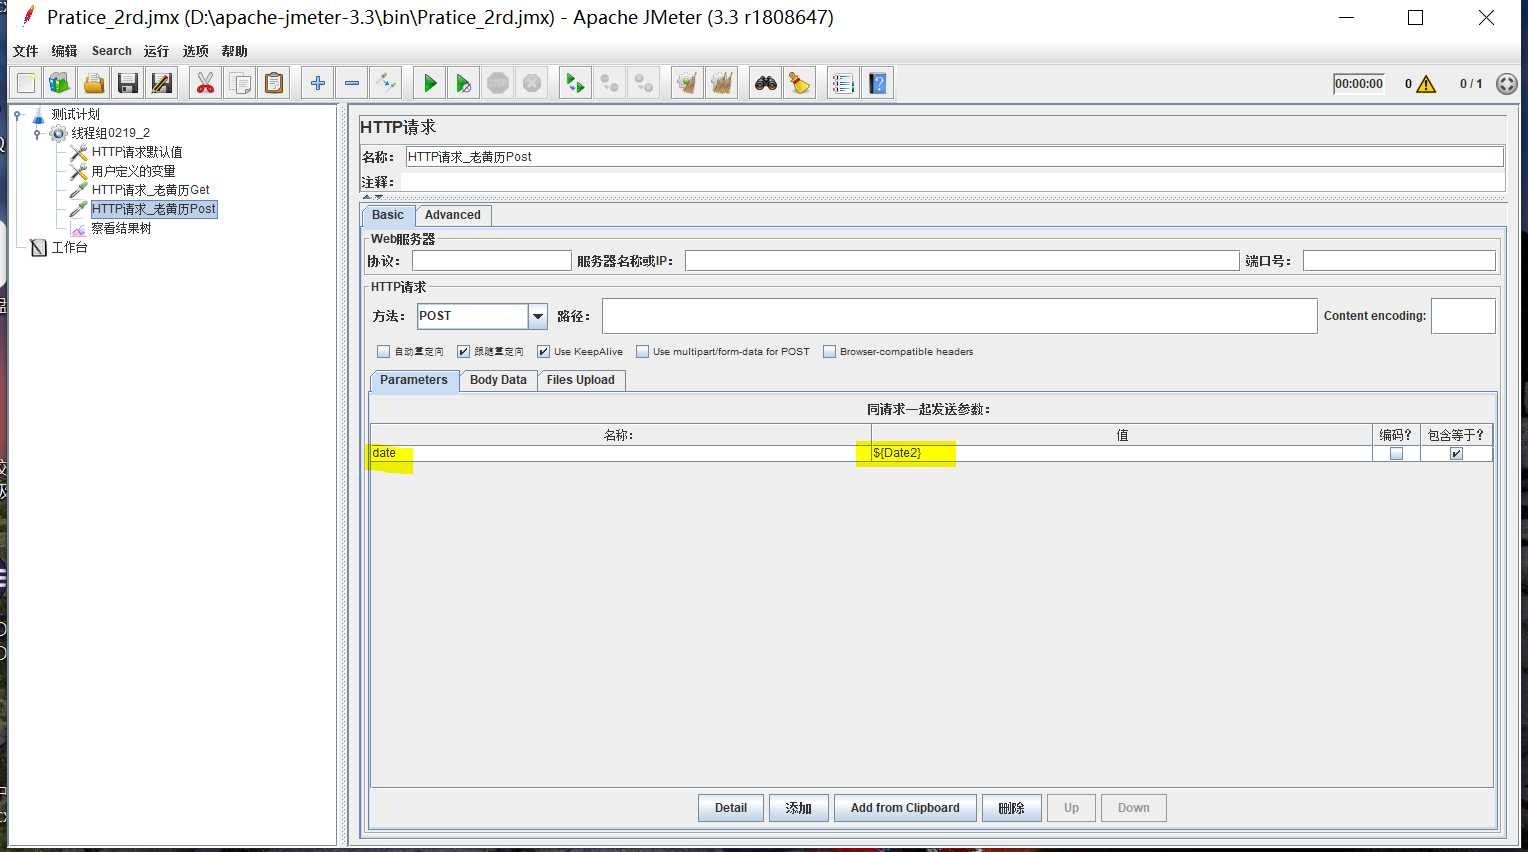The width and height of the screenshot is (1528, 852).
Task: Start the test with the green play icon
Action: (430, 83)
